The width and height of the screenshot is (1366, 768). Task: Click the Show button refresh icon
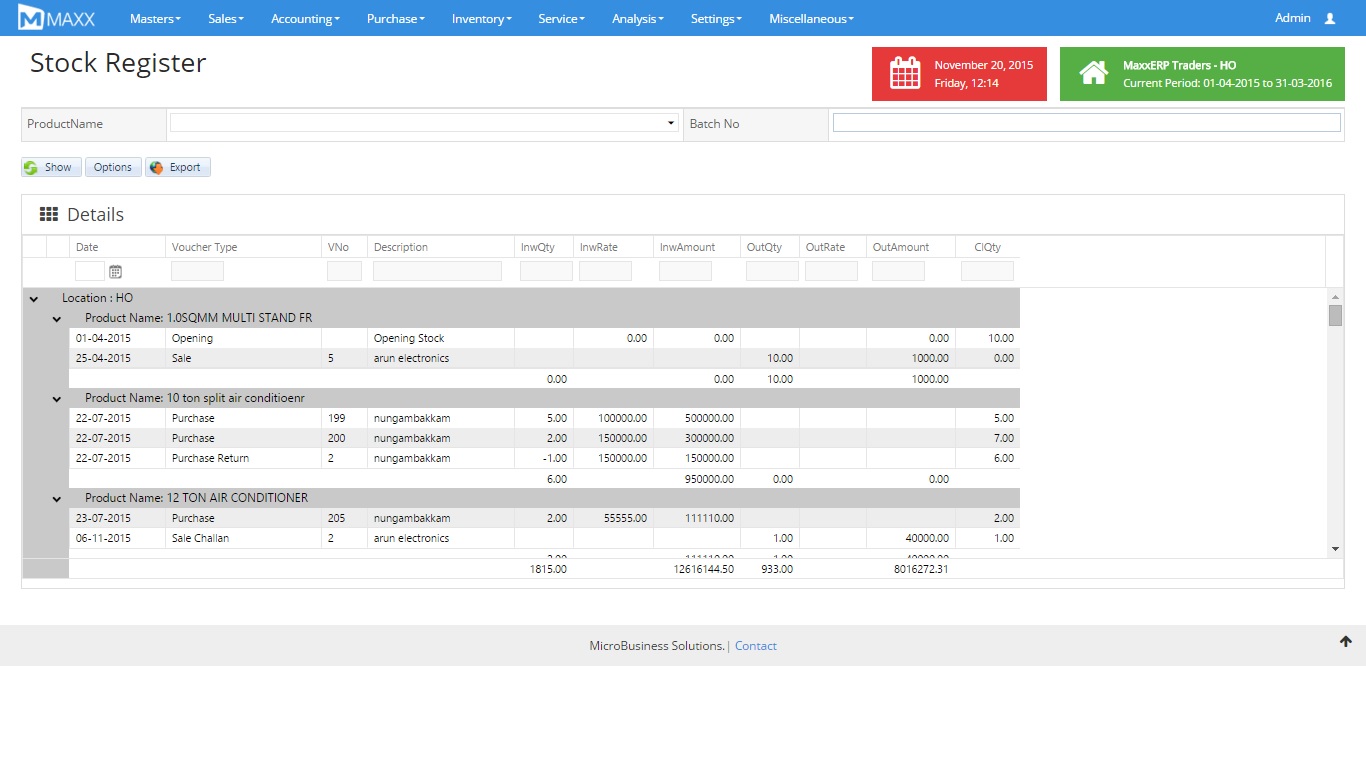coord(31,167)
